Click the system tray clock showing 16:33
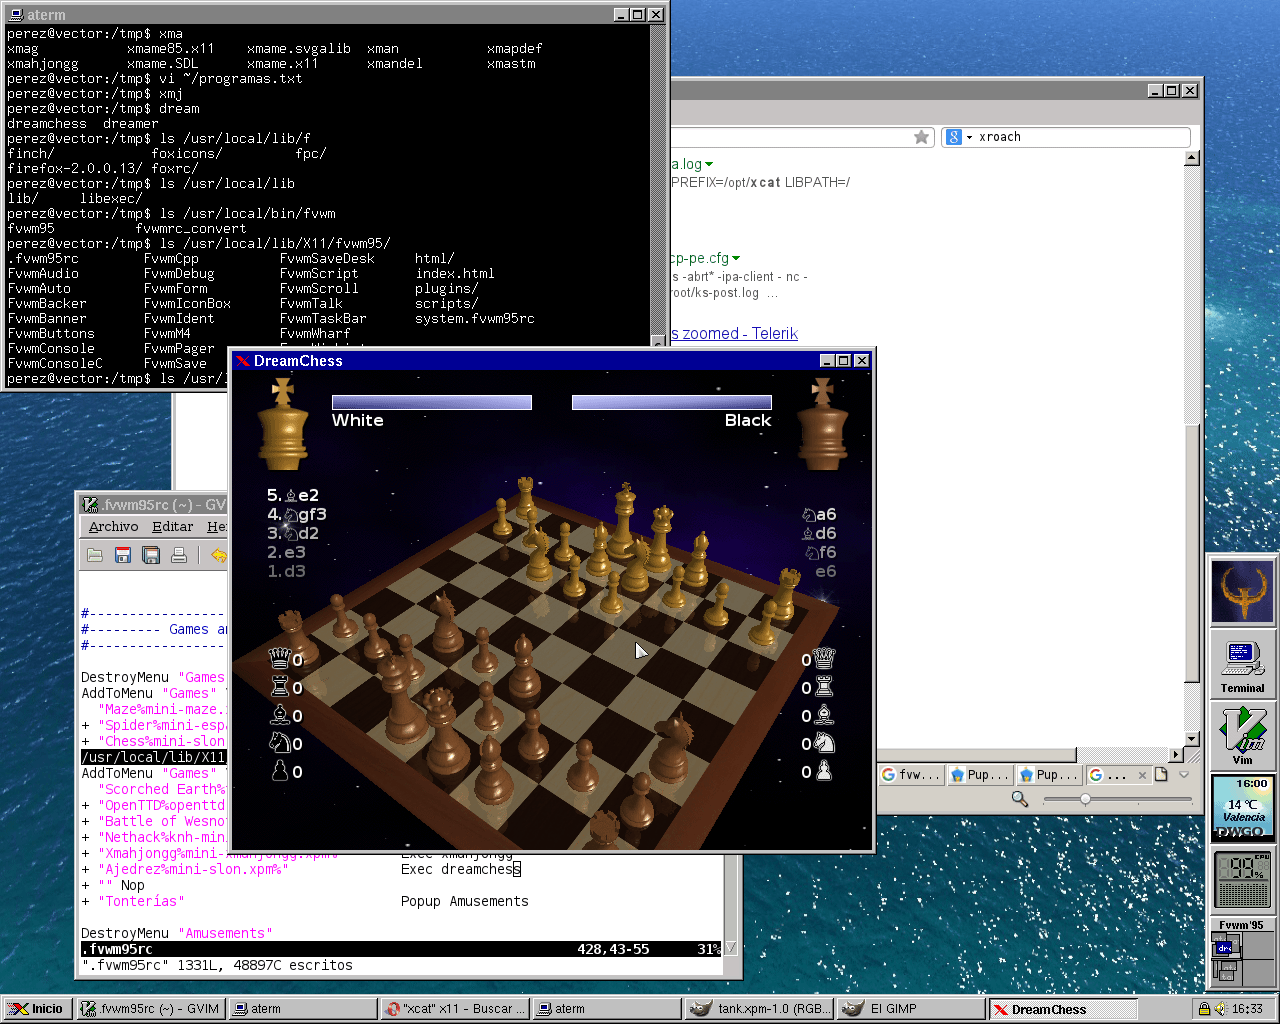The image size is (1280, 1024). coord(1247,1009)
